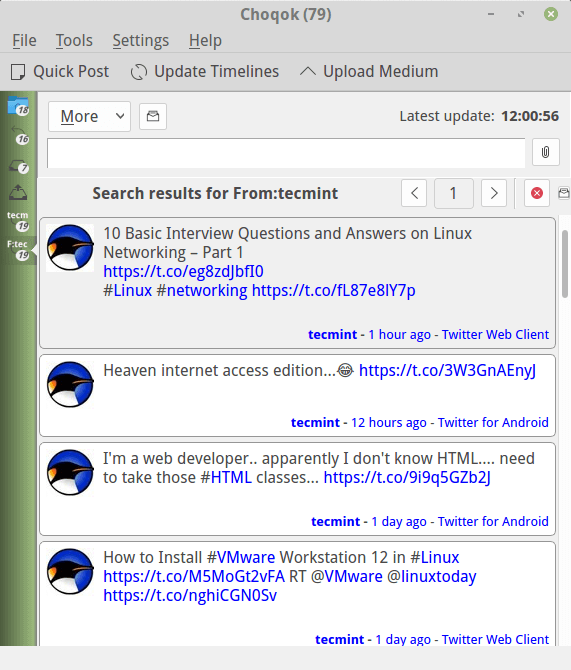Viewport: 571px width, 670px height.
Task: Open the Tools menu
Action: click(74, 41)
